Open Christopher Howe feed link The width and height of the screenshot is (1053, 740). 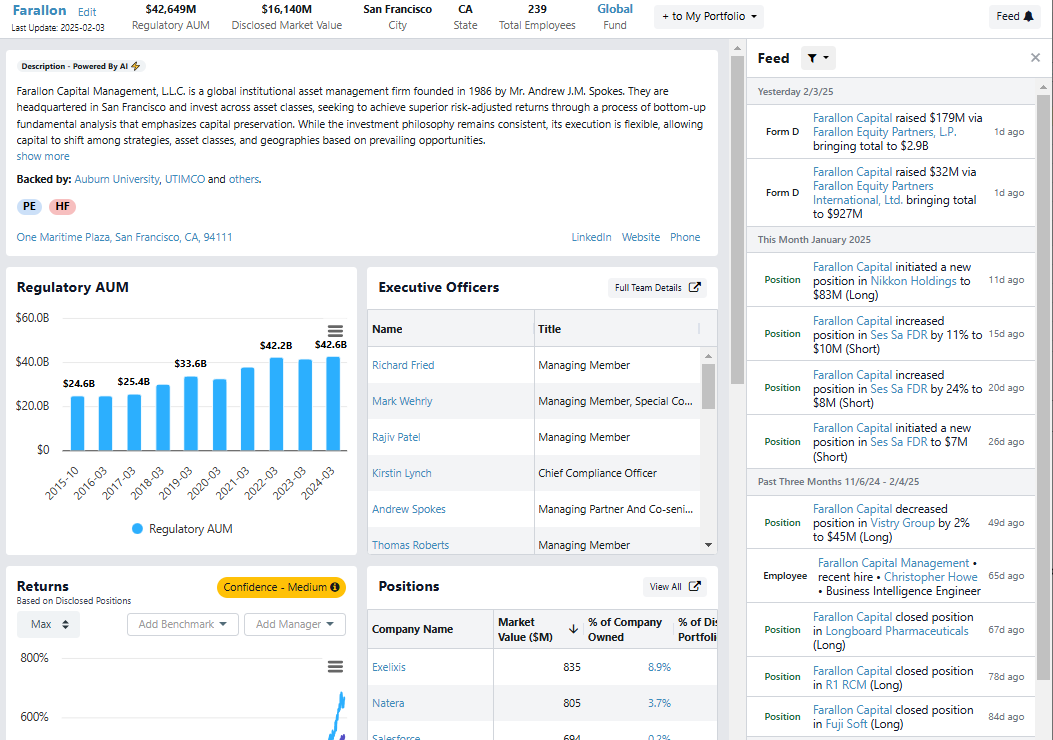pyautogui.click(x=931, y=577)
